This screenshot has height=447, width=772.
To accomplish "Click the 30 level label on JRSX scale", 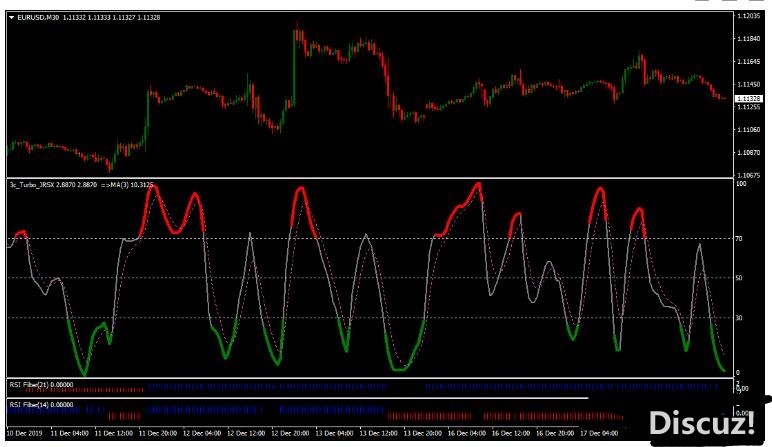I will [x=739, y=318].
